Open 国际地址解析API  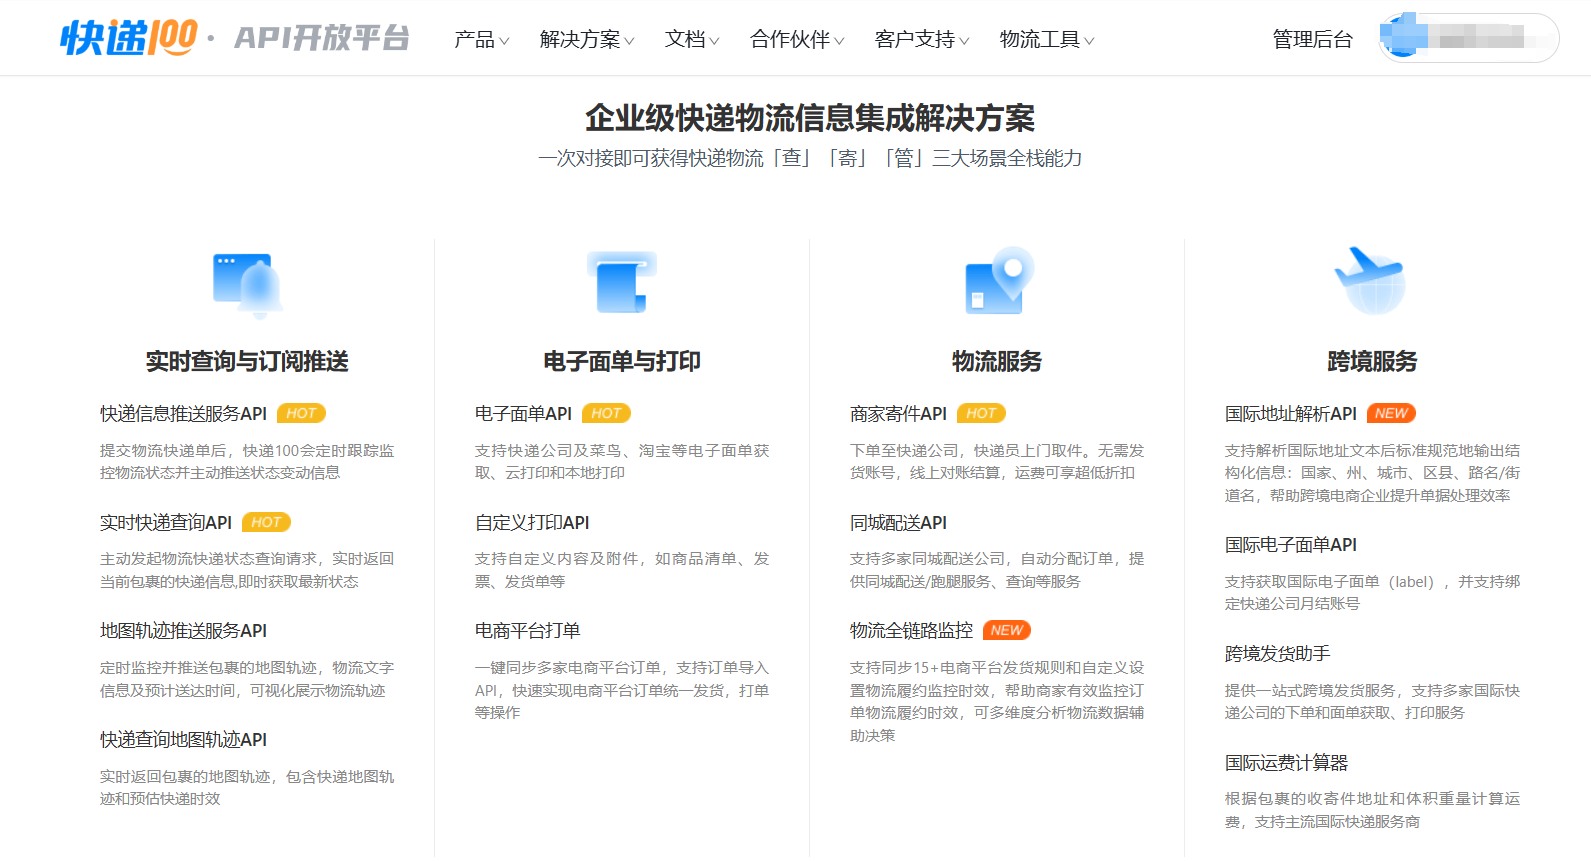[1291, 413]
